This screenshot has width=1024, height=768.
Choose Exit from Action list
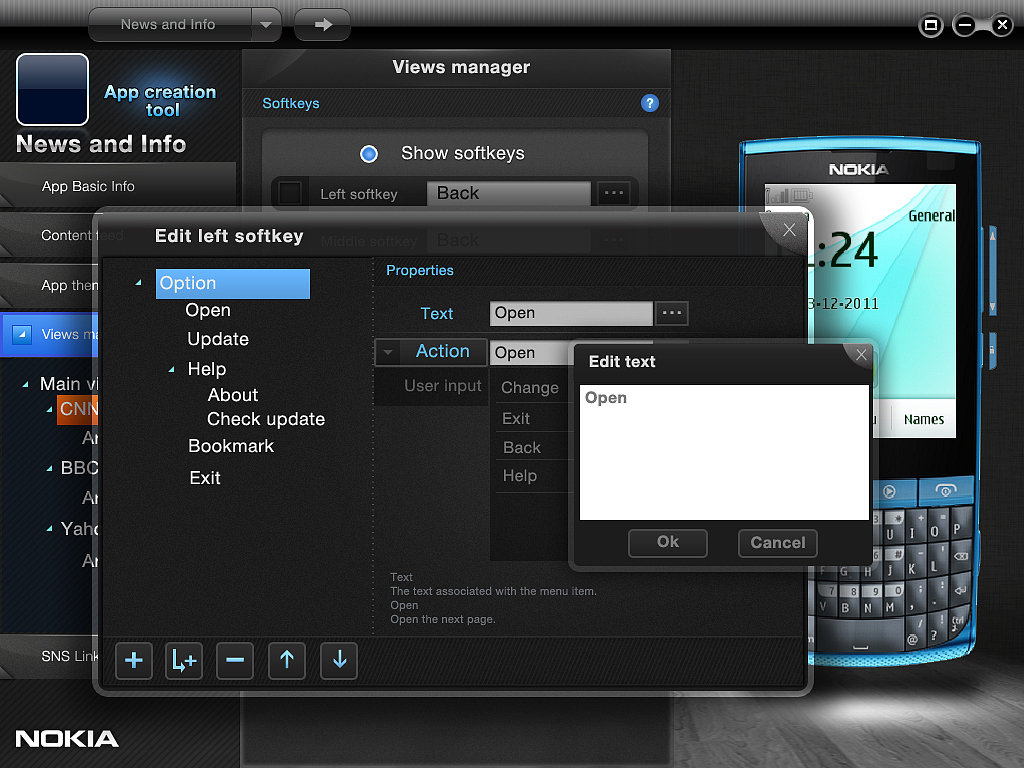point(516,419)
